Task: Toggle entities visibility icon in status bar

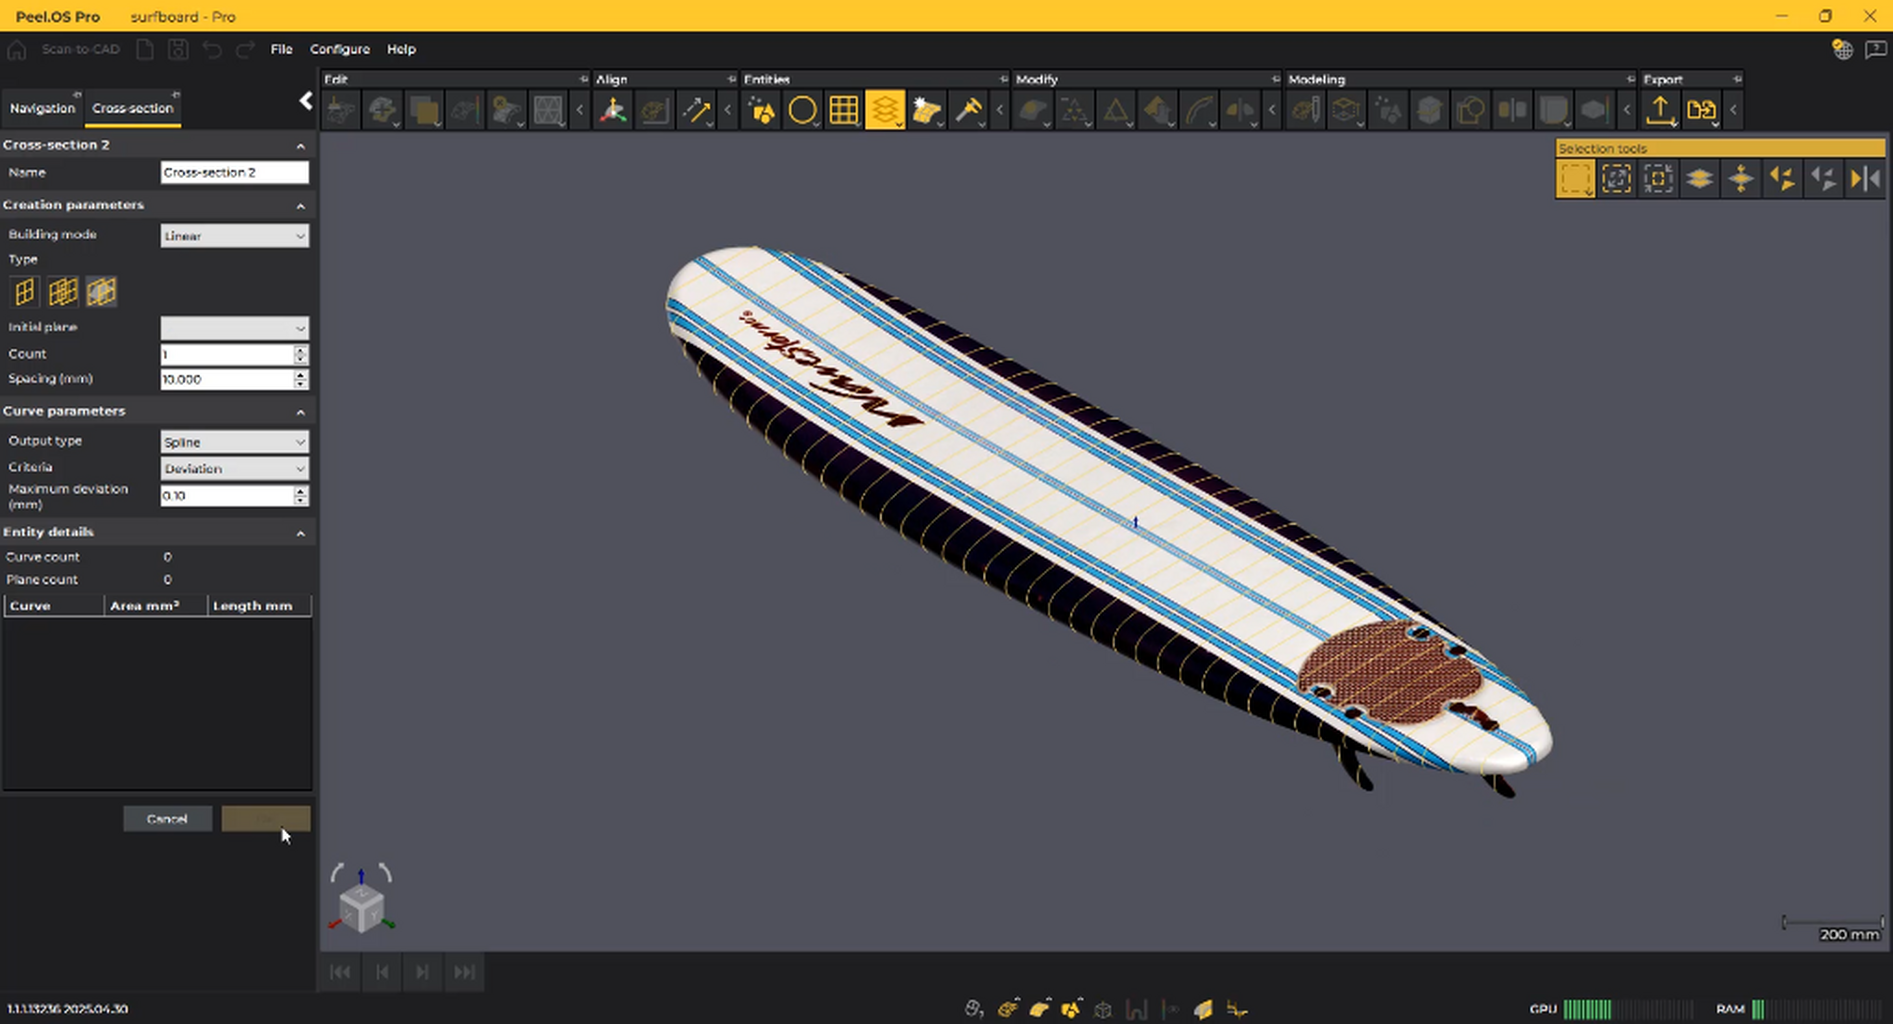Action: pyautogui.click(x=1072, y=1009)
